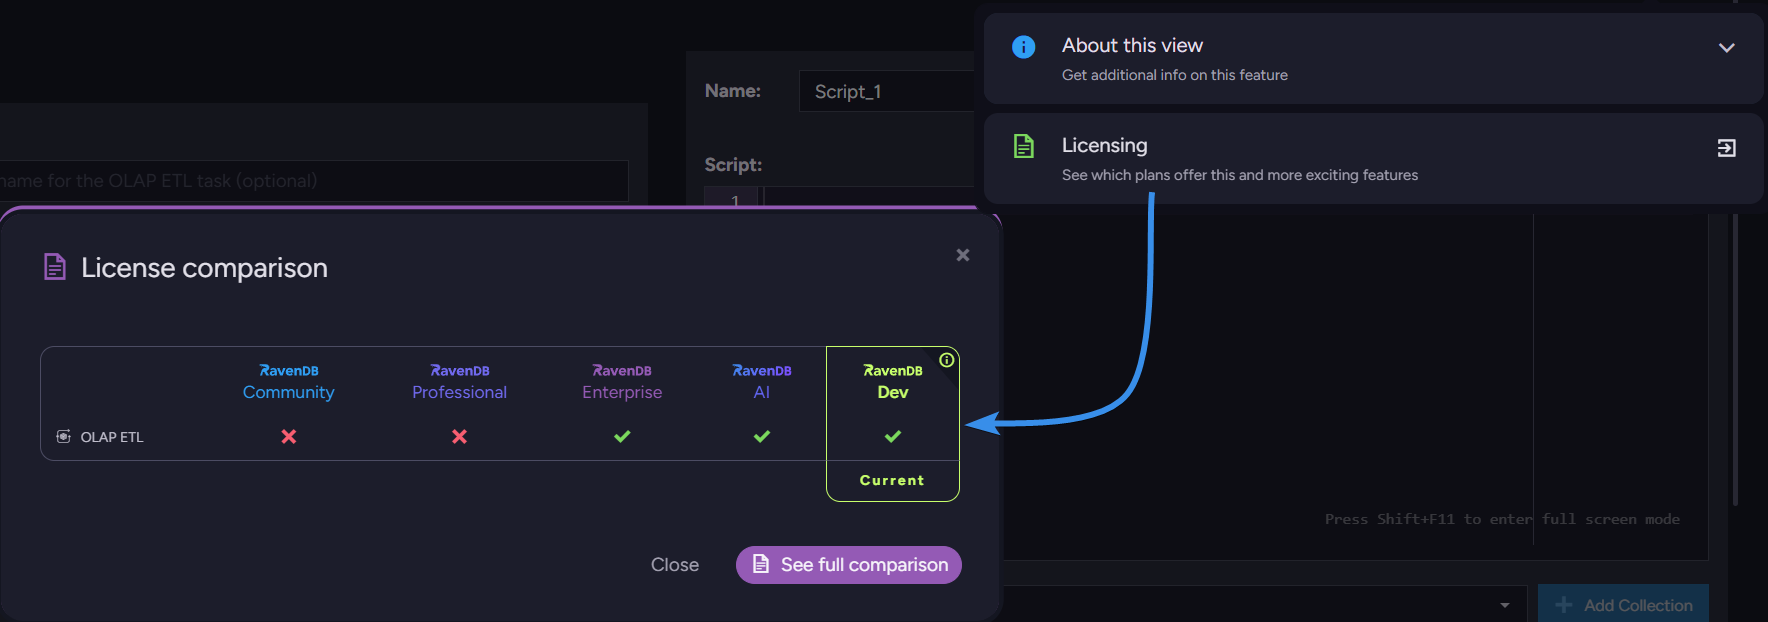Close the License comparison dialog with X

[963, 255]
